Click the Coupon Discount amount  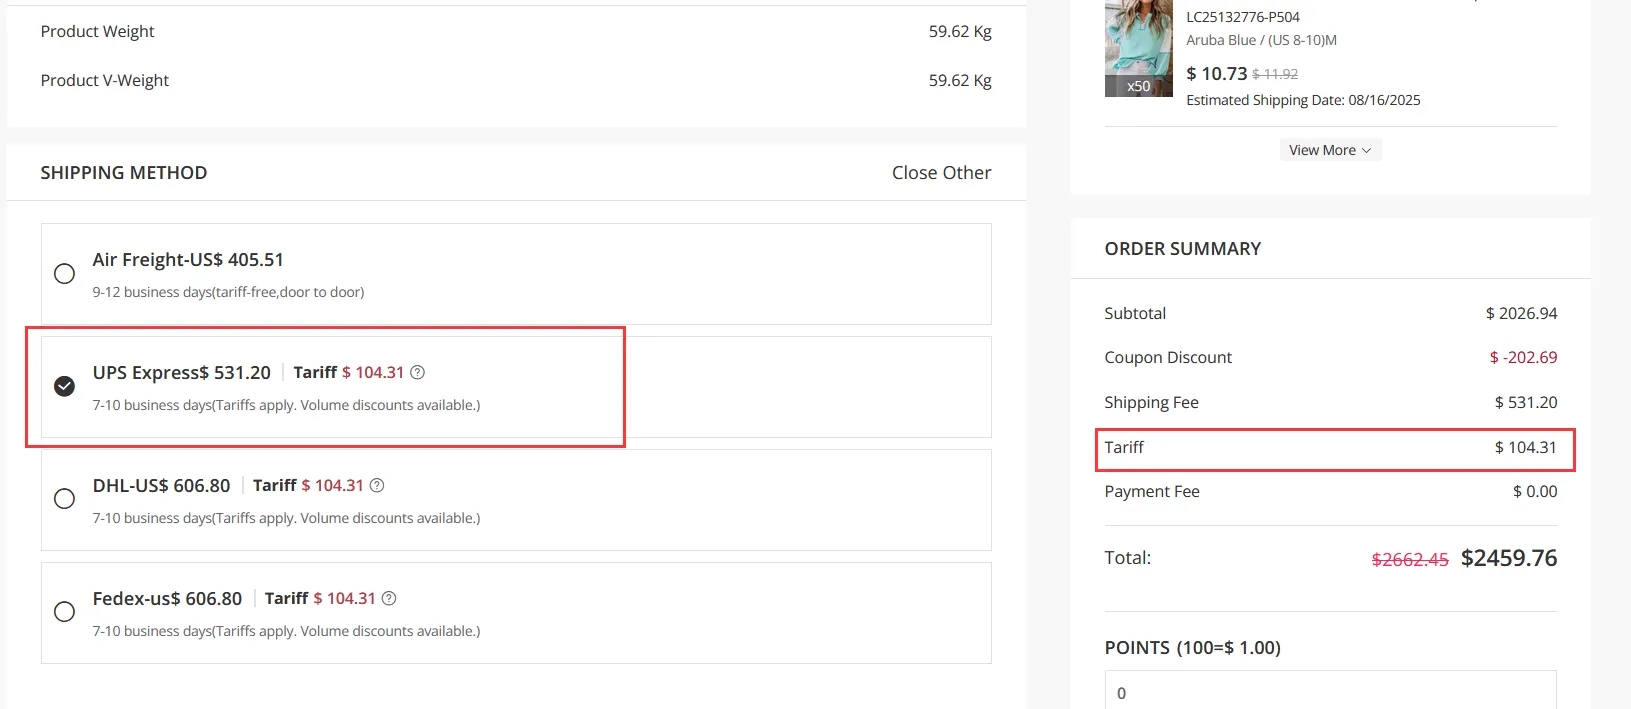(1523, 358)
